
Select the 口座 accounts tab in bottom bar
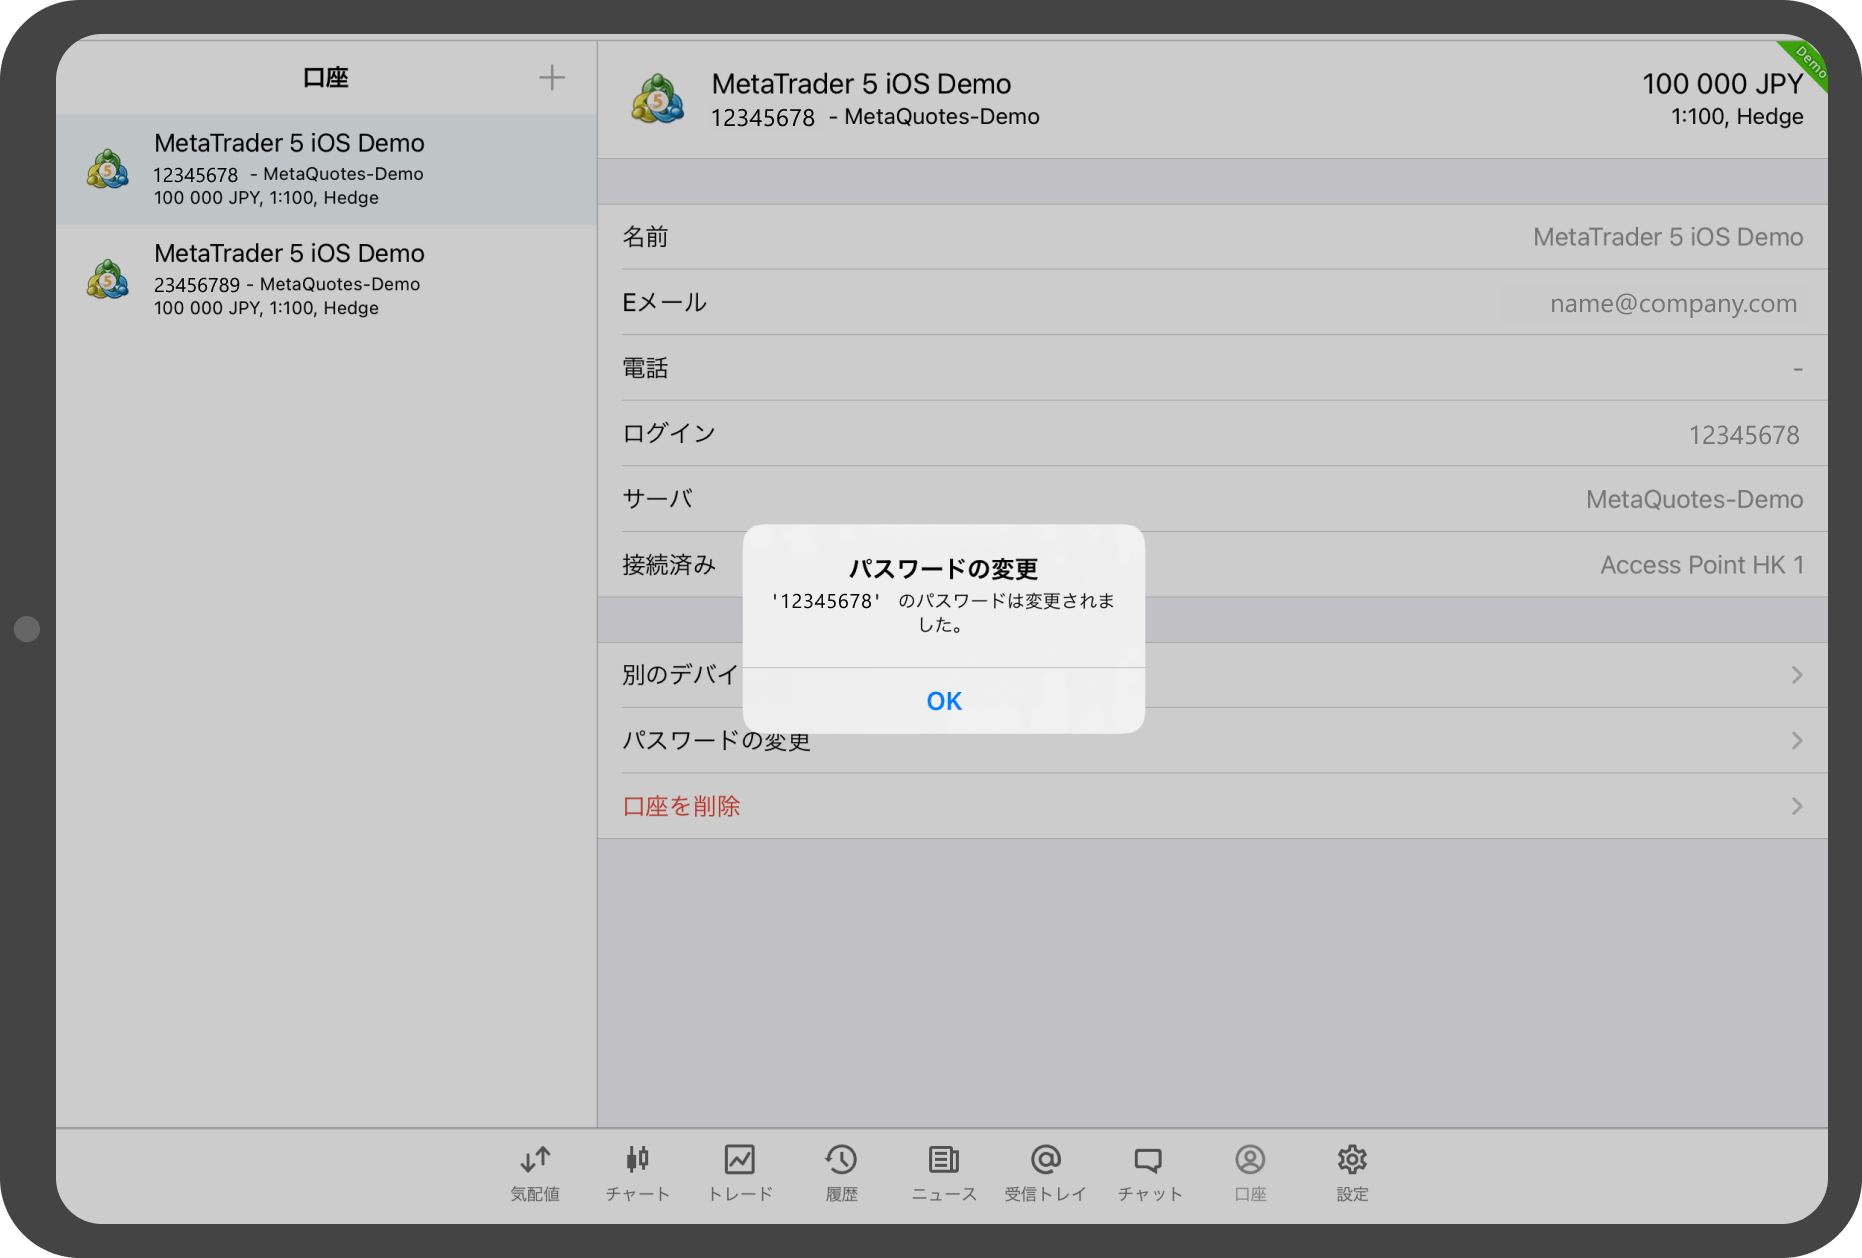click(1250, 1172)
